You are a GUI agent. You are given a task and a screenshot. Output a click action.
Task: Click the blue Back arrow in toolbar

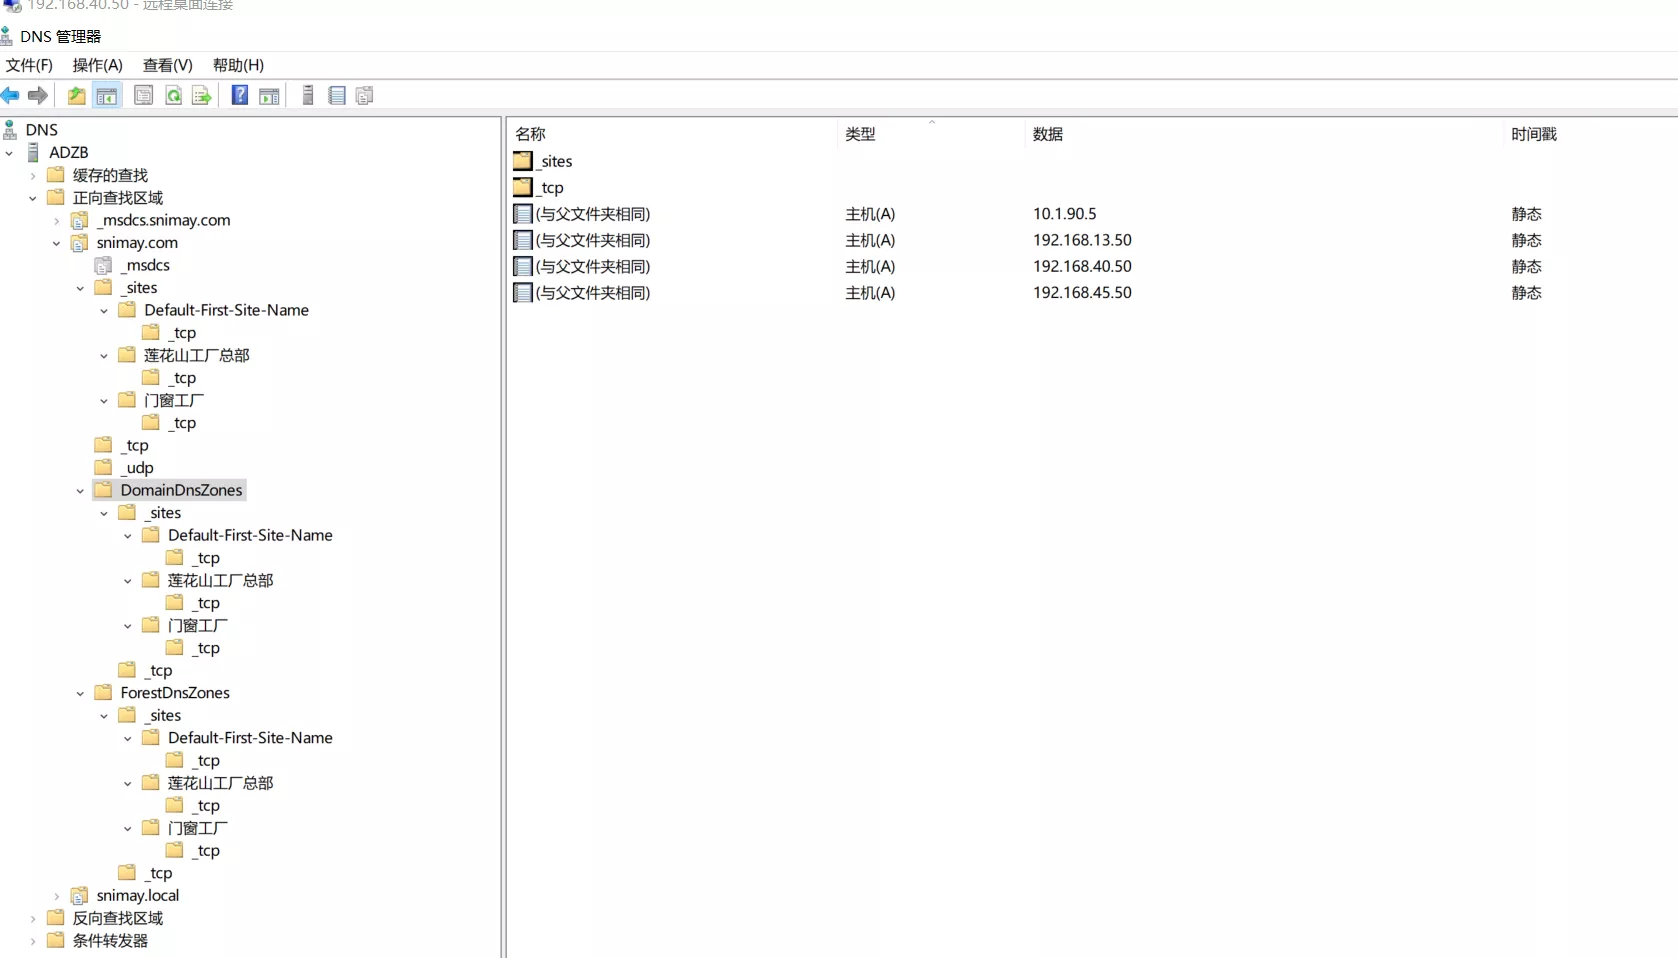coord(11,96)
